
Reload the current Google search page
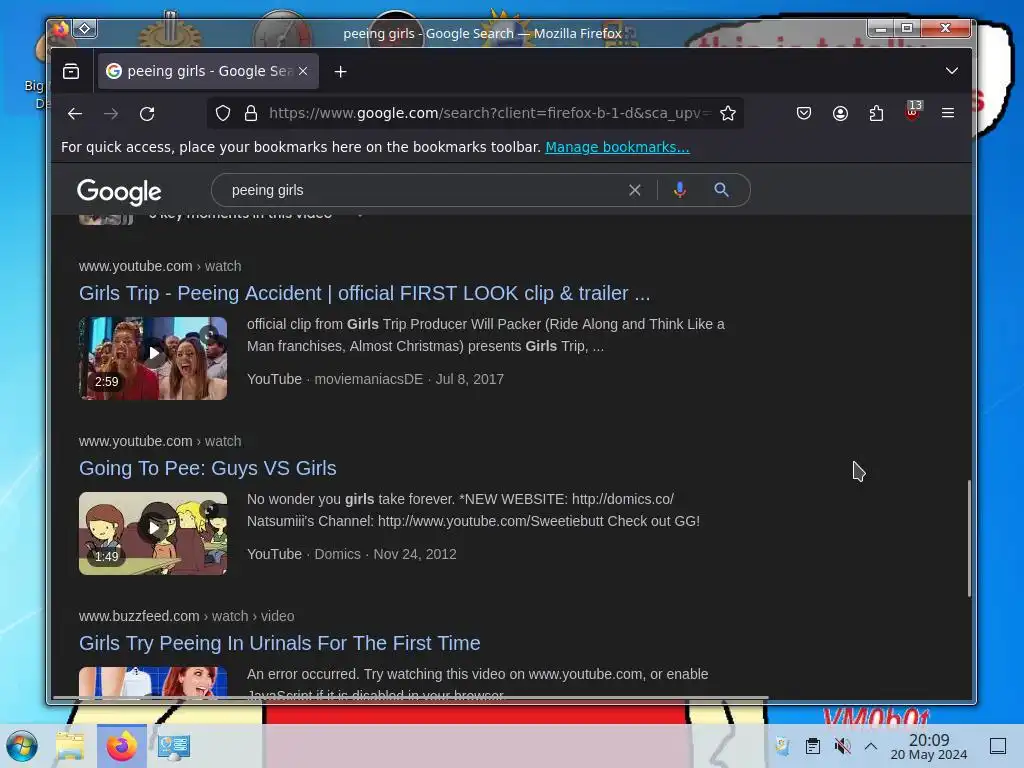pos(147,114)
